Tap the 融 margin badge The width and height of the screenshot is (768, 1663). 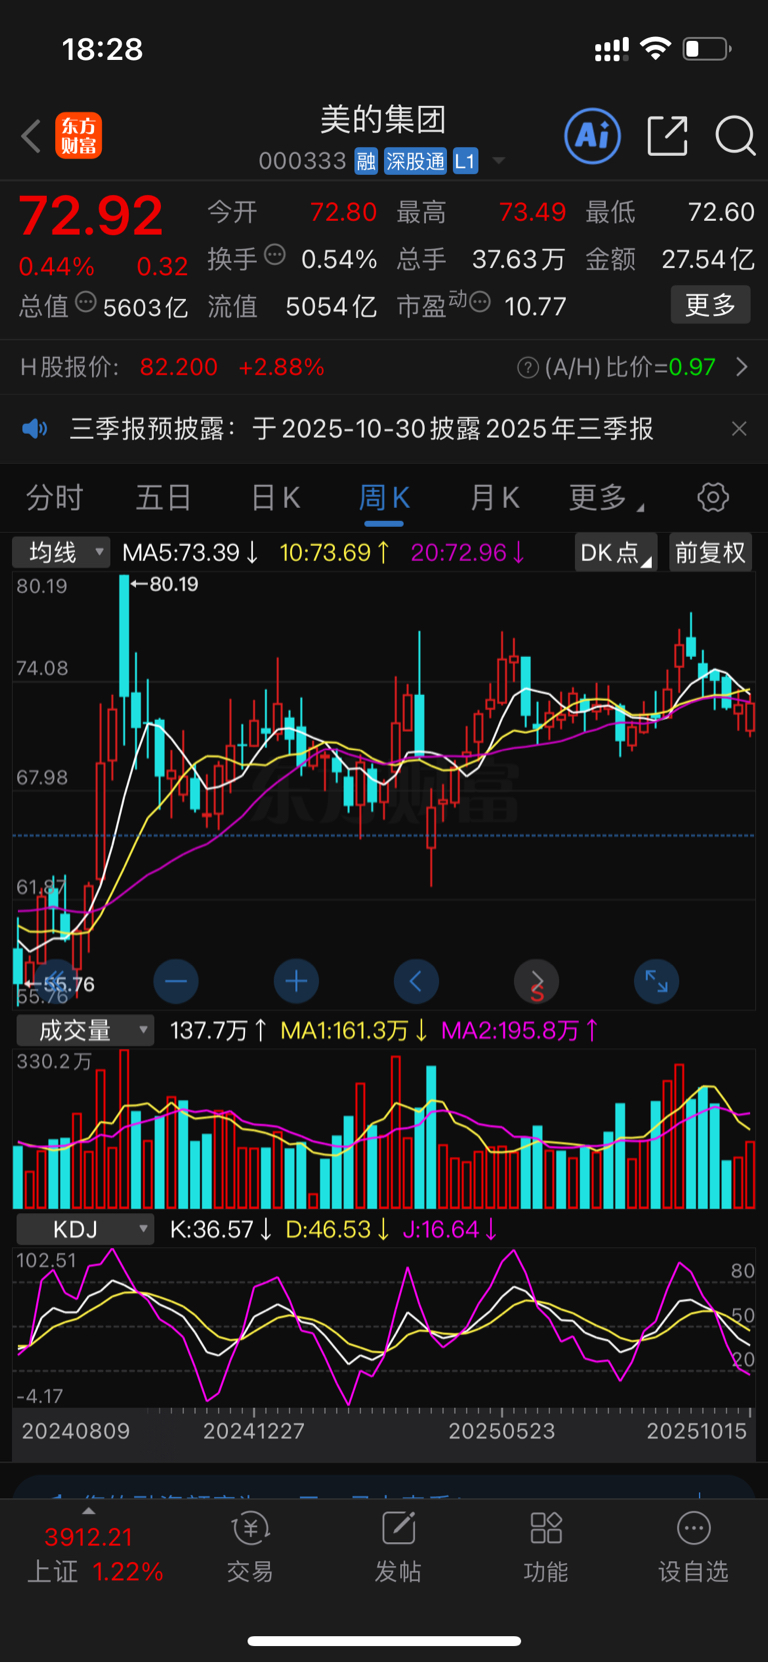(x=366, y=161)
